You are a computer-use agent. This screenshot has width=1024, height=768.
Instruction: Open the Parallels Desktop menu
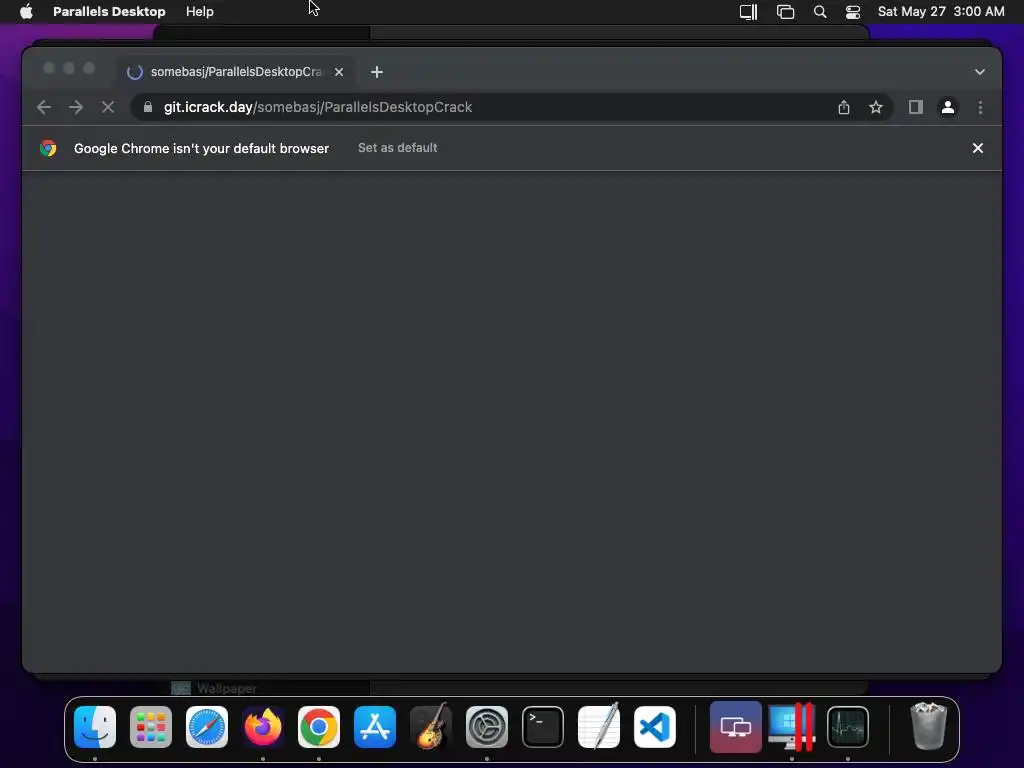109,11
